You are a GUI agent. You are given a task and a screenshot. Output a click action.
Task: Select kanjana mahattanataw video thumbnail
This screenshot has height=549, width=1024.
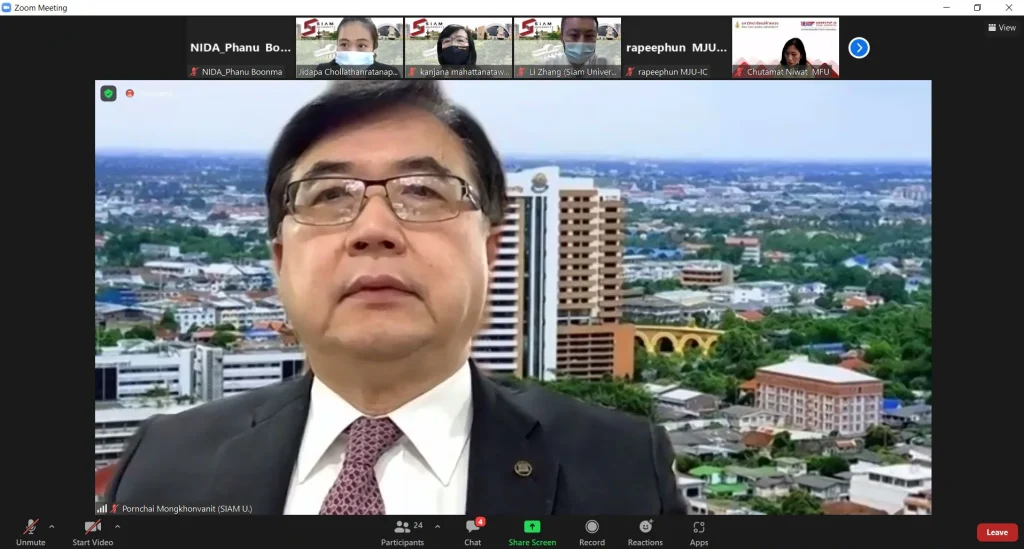tap(458, 48)
